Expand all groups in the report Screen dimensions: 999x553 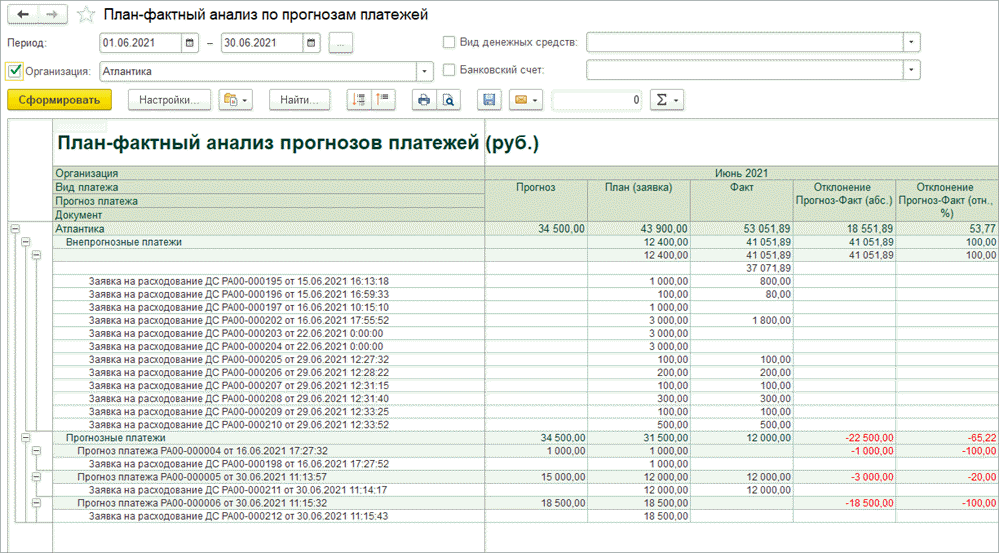[358, 100]
